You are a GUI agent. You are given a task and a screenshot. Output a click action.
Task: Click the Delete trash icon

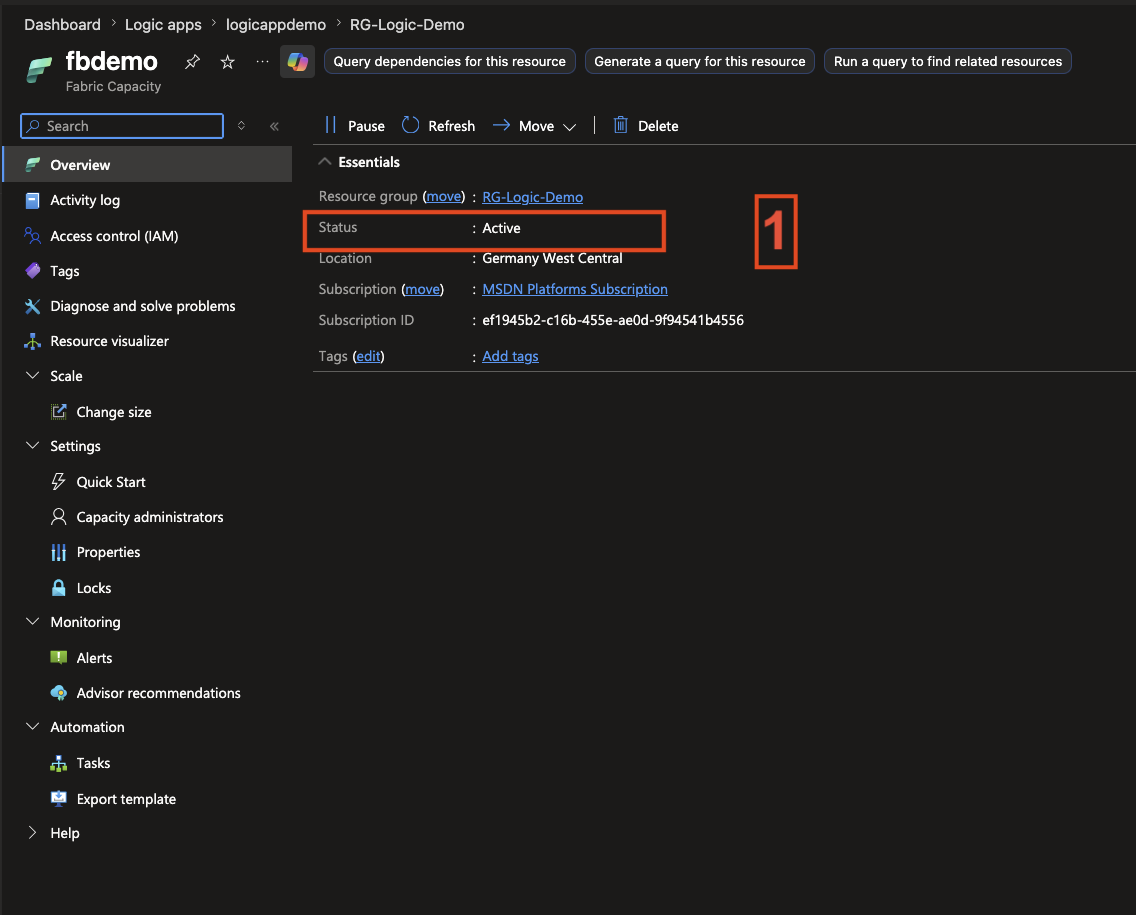[620, 125]
